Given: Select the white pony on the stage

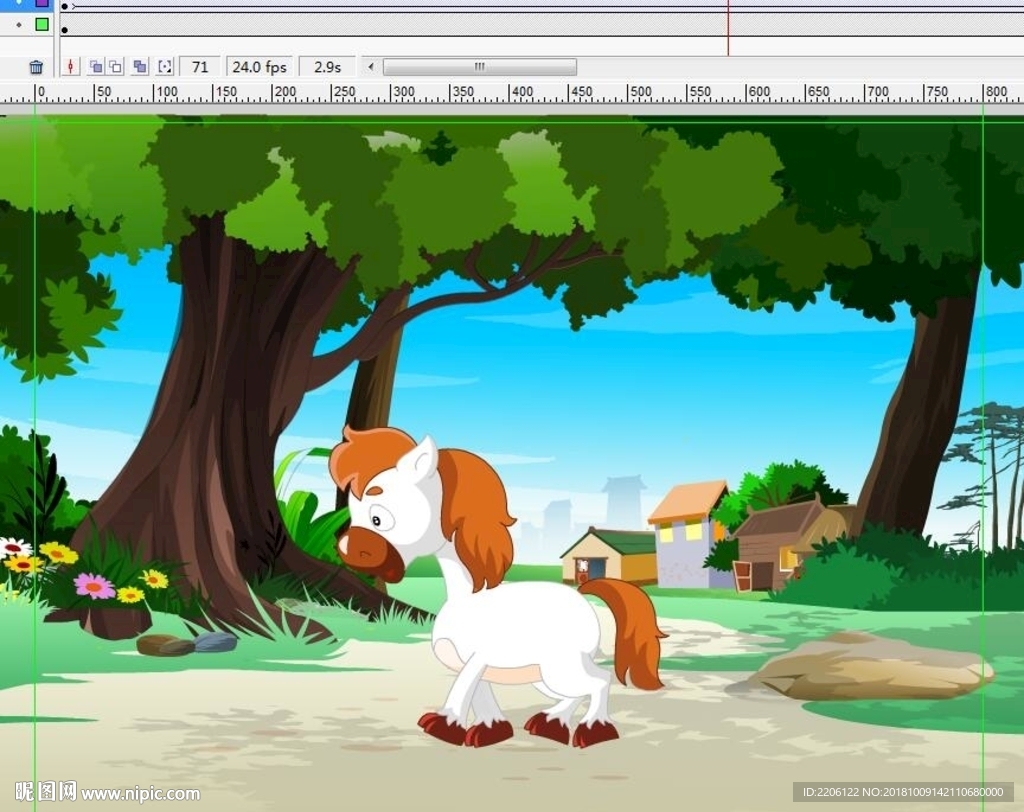Looking at the screenshot, I should (500, 620).
